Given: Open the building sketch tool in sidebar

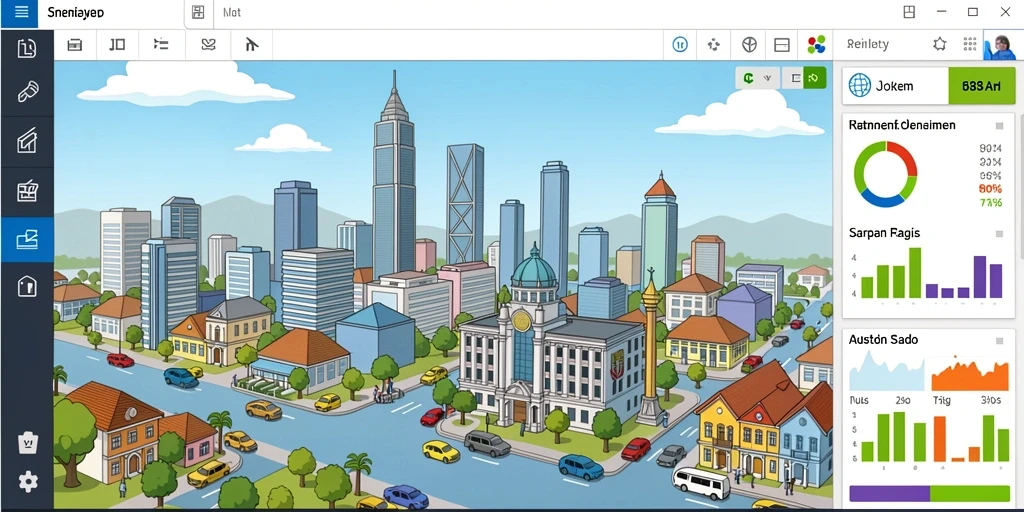Looking at the screenshot, I should click(27, 141).
